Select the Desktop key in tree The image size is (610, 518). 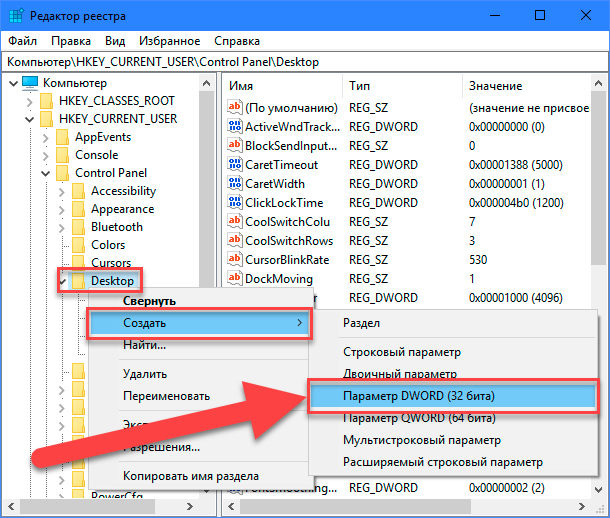112,281
